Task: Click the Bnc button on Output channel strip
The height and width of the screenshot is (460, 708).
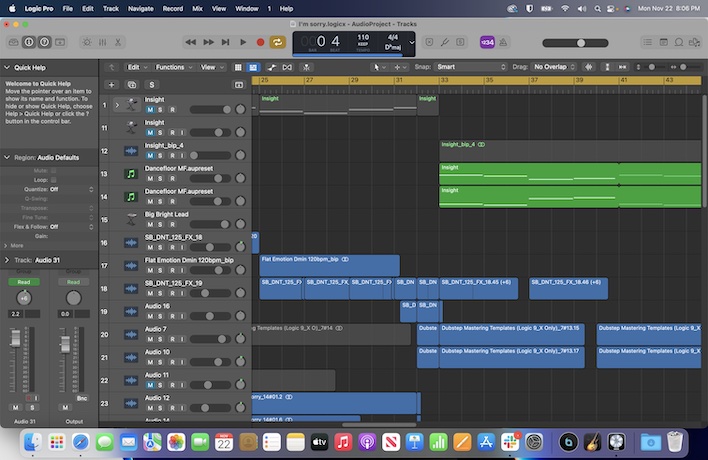Action: click(x=82, y=398)
